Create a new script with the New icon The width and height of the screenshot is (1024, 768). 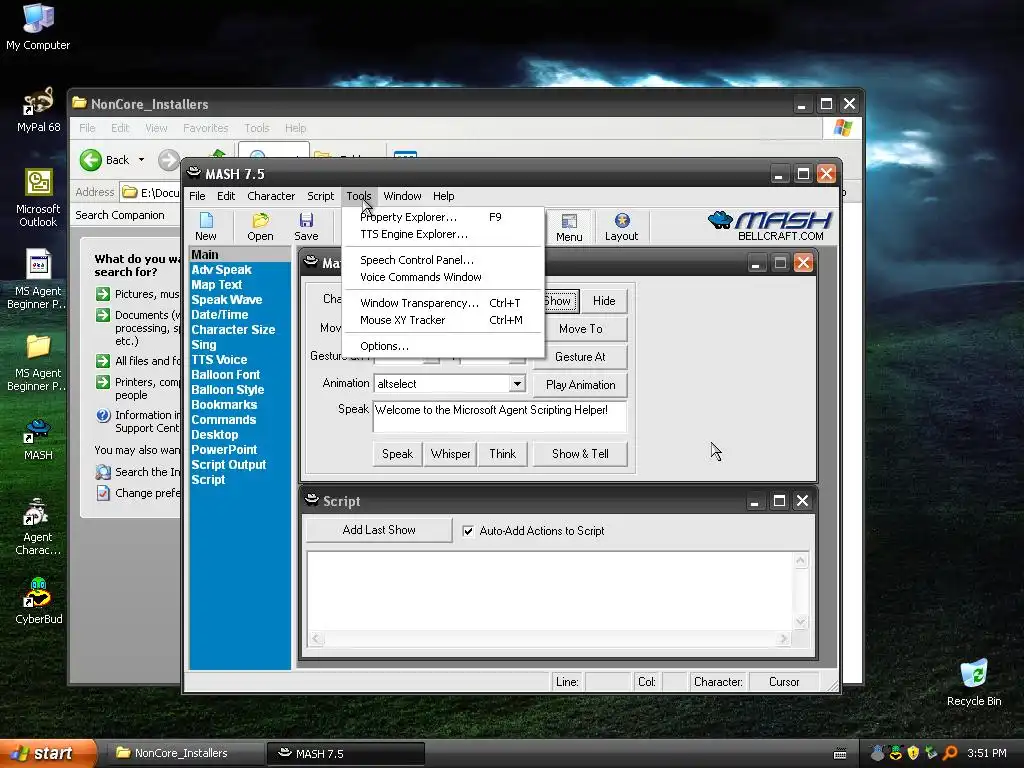click(206, 227)
